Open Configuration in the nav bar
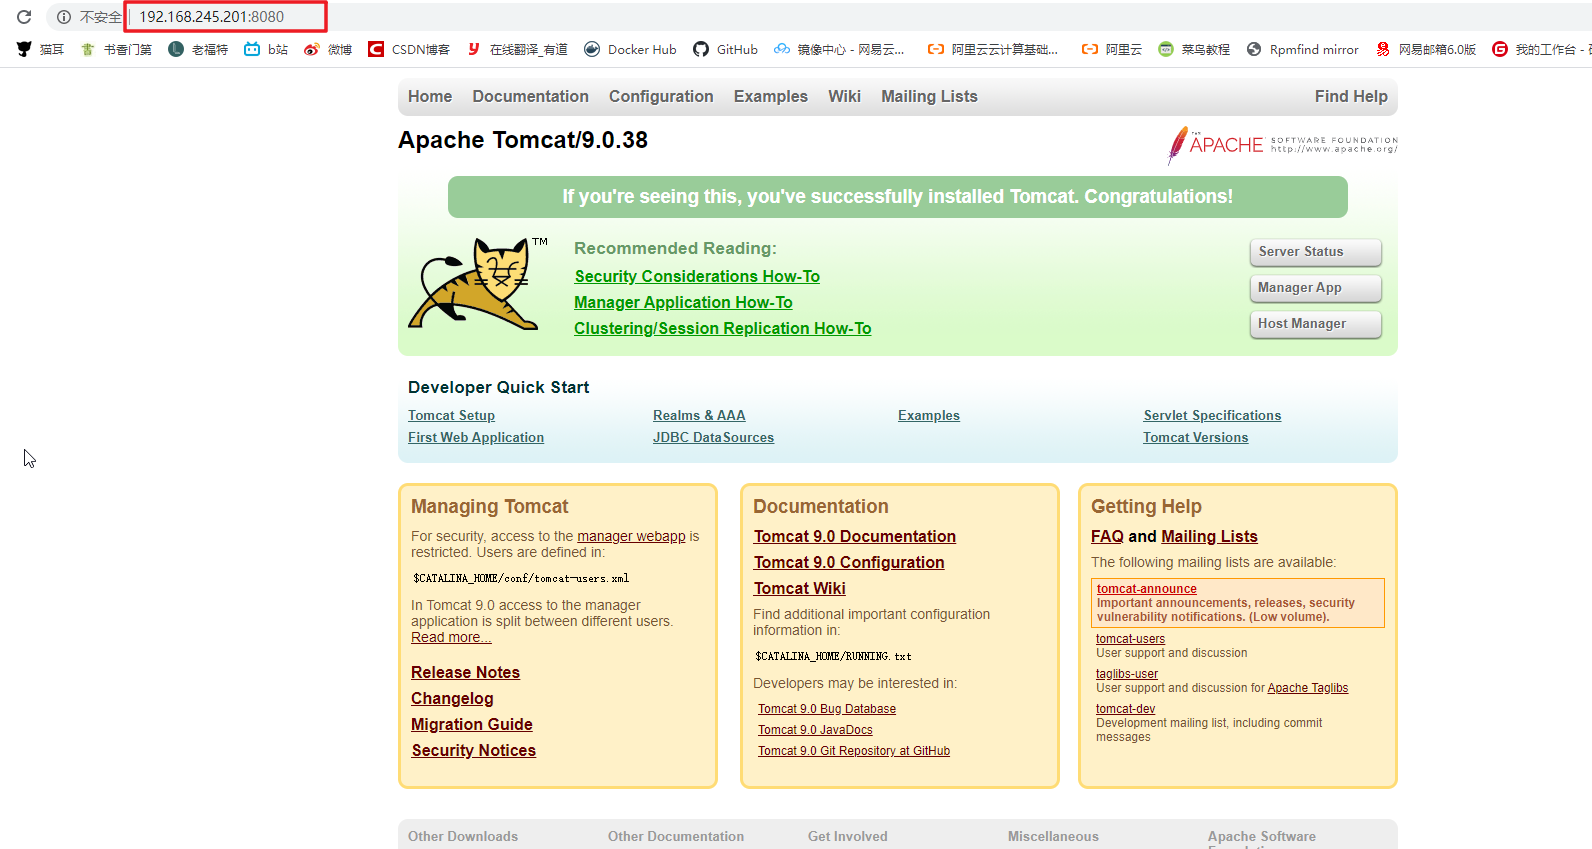 coord(661,96)
